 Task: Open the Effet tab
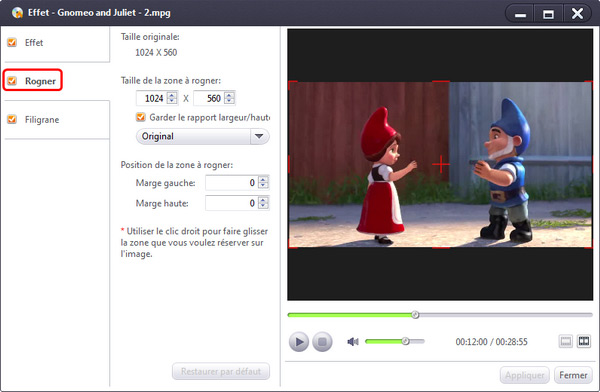pyautogui.click(x=57, y=43)
